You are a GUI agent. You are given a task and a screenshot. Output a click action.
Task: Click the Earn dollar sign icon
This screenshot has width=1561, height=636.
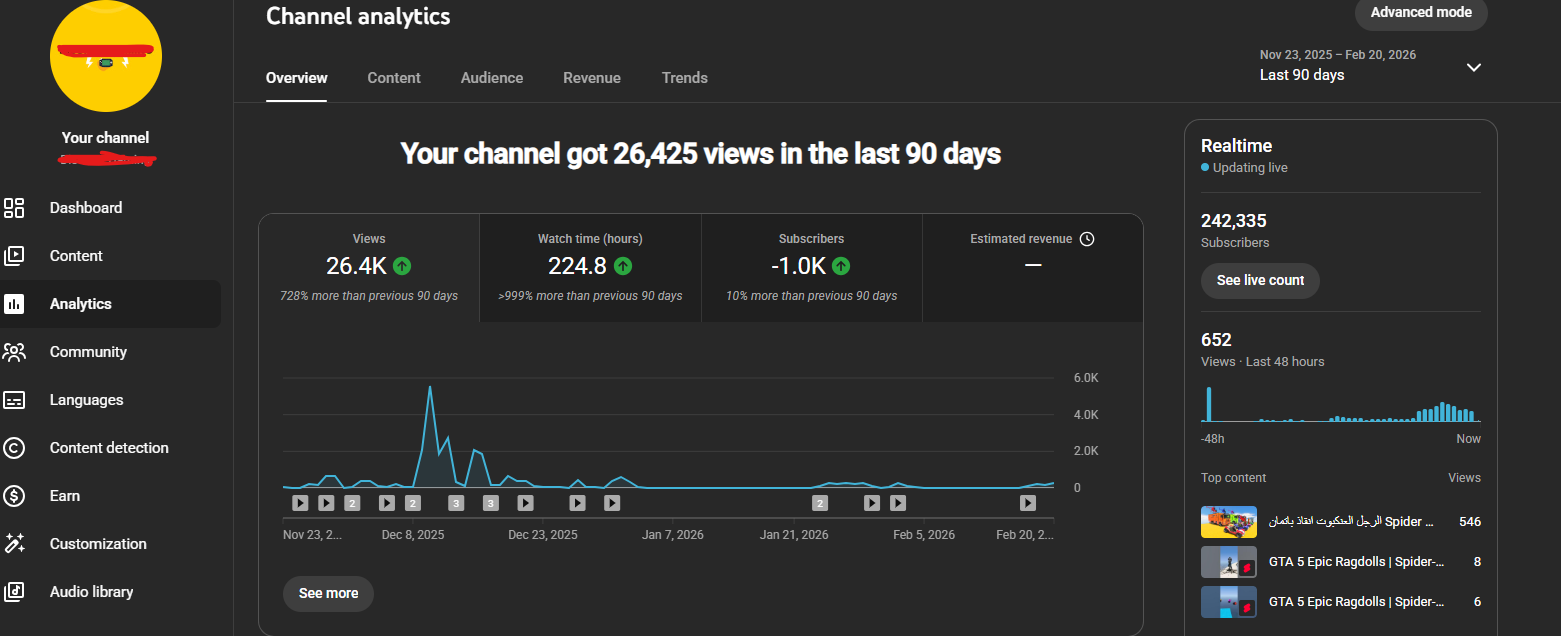[x=14, y=496]
